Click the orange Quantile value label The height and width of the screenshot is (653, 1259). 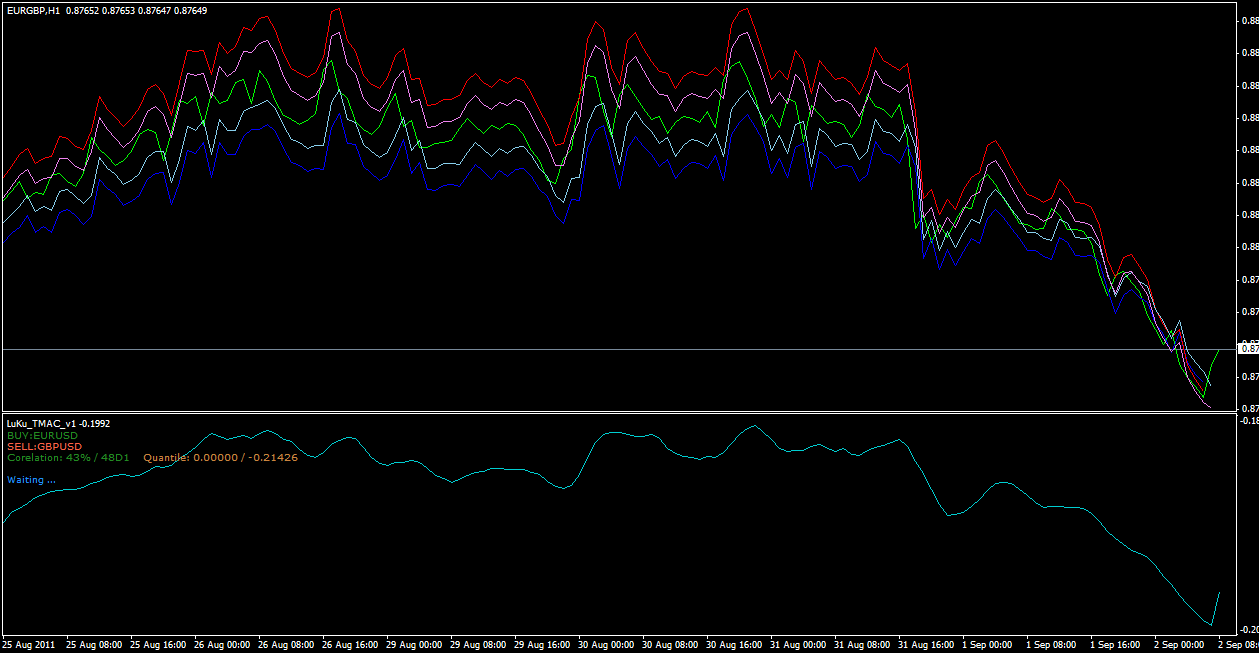point(220,458)
